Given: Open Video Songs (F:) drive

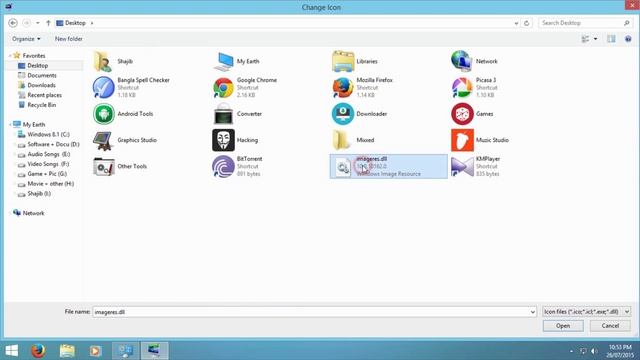Looking at the screenshot, I should point(48,164).
